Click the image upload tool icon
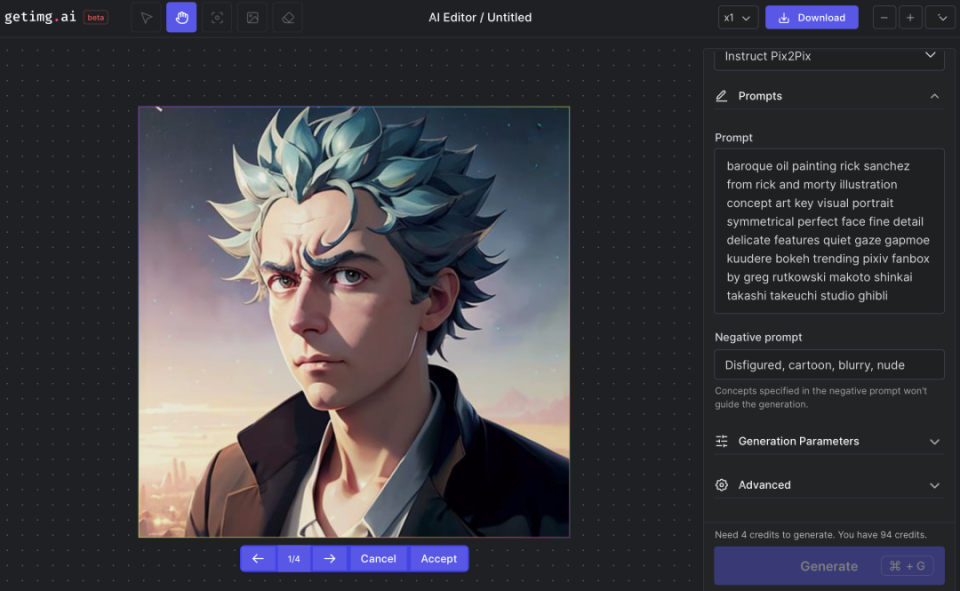Screen dimensions: 960x591 point(252,18)
